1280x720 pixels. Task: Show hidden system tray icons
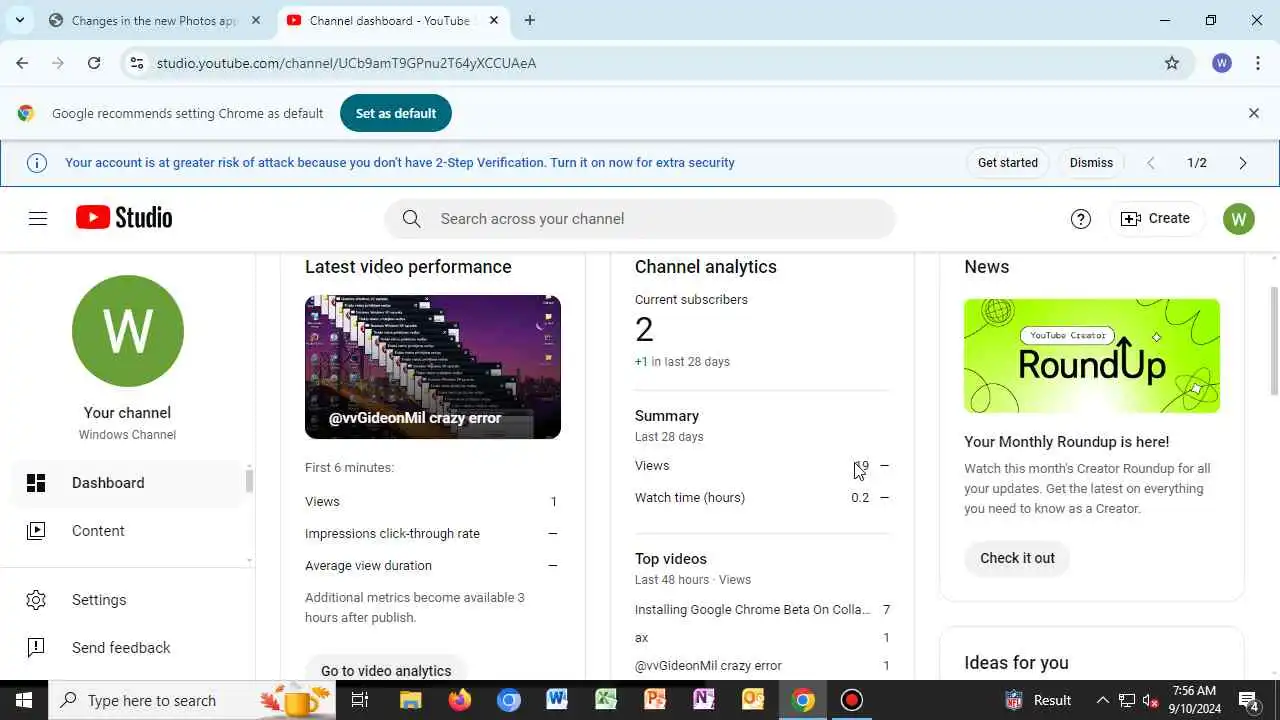[1103, 700]
